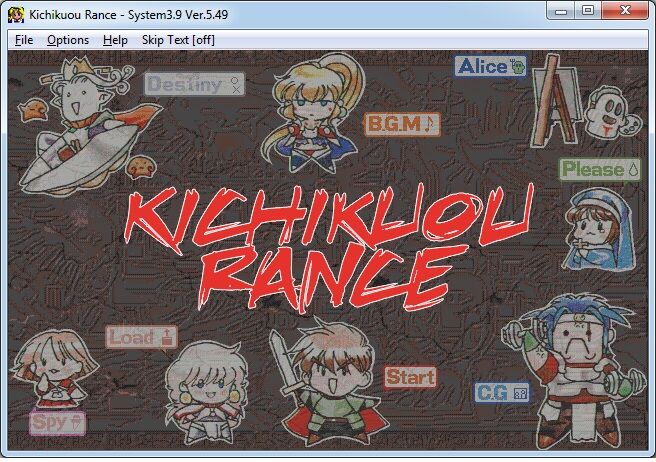
Task: Minimize the Kichikuou Rance window
Action: click(561, 10)
